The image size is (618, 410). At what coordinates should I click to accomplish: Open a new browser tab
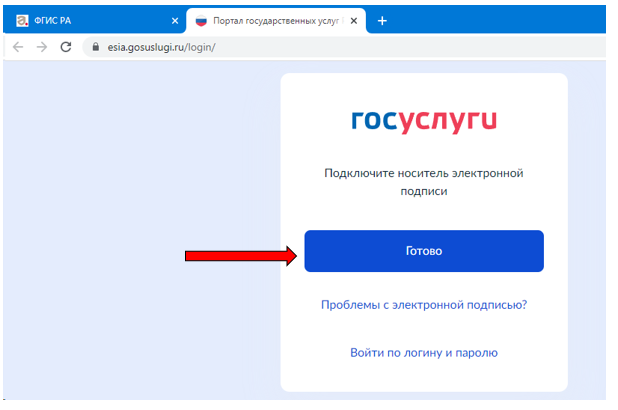[x=382, y=21]
